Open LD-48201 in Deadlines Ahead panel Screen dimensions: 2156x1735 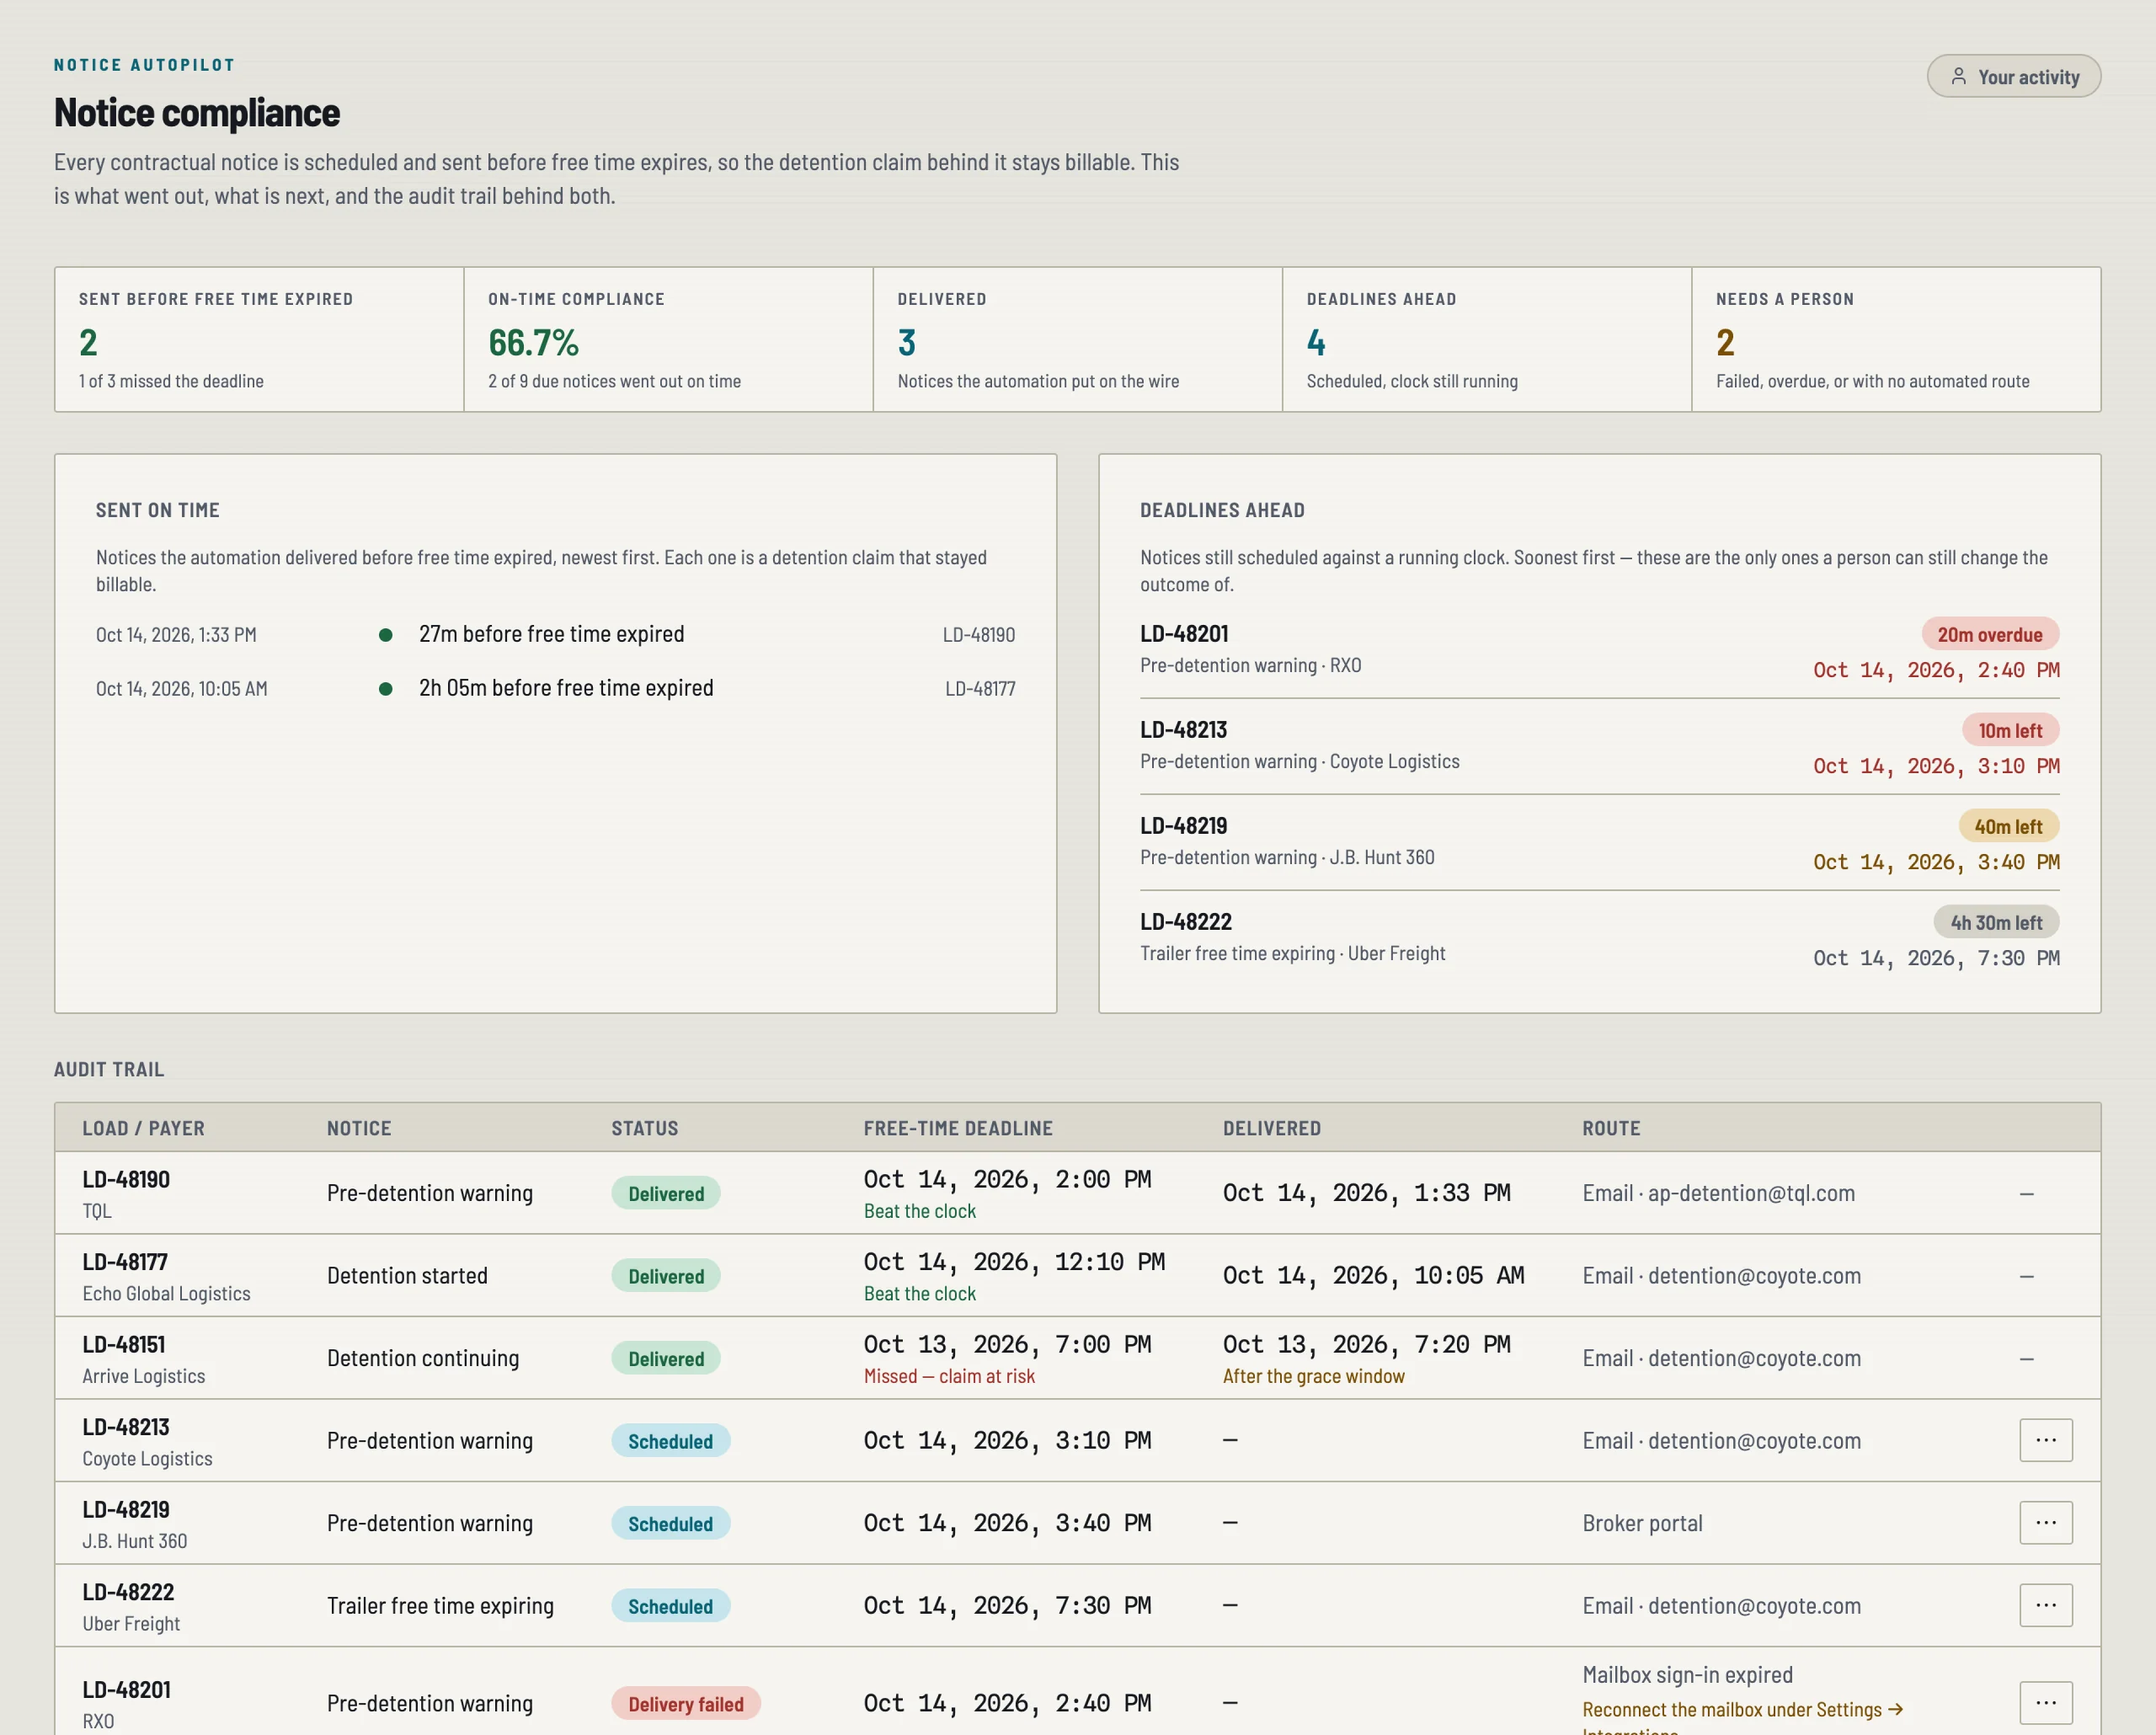(x=1184, y=633)
